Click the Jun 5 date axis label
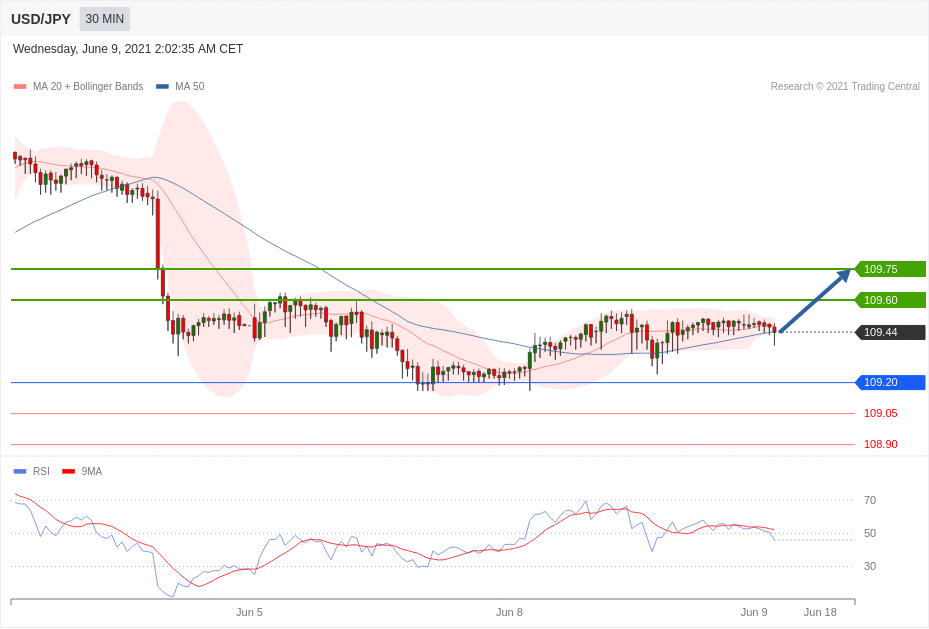 (249, 612)
